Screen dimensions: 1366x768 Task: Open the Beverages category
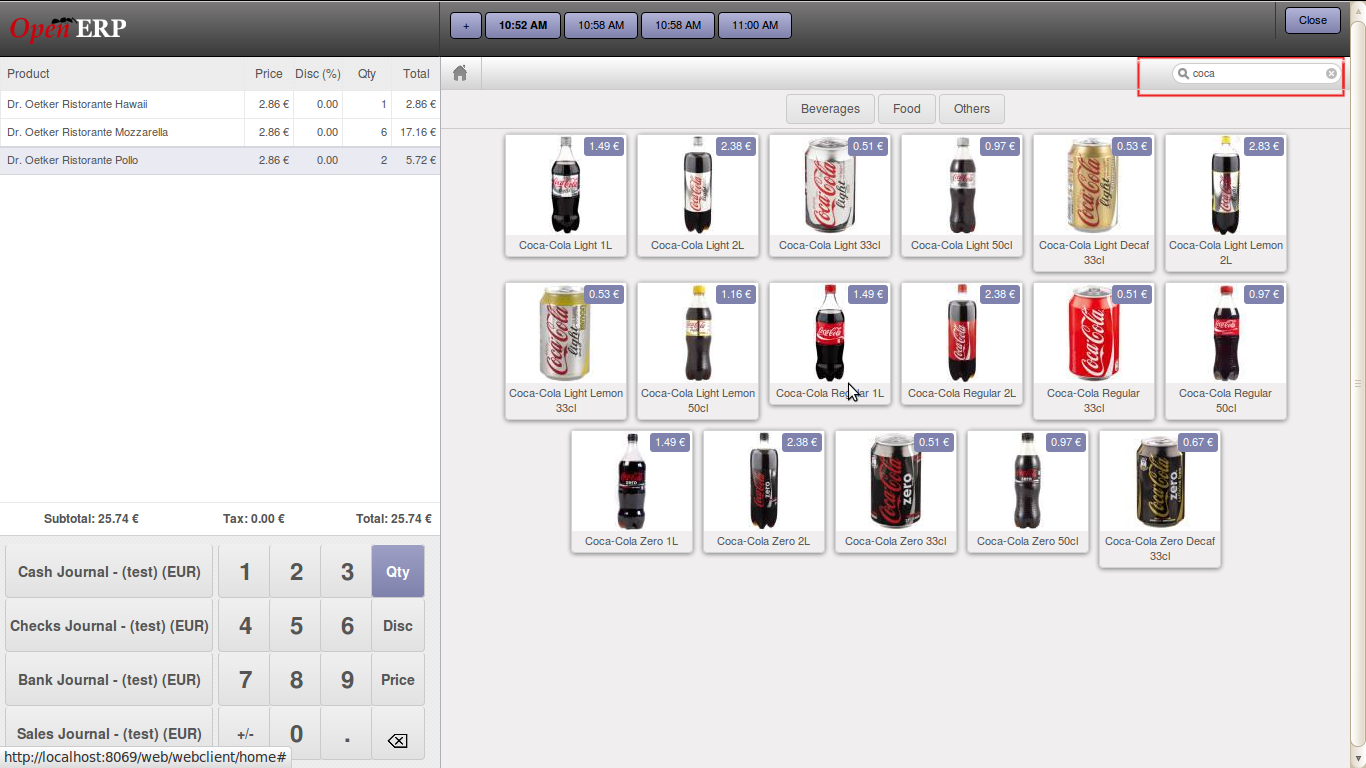pos(830,108)
